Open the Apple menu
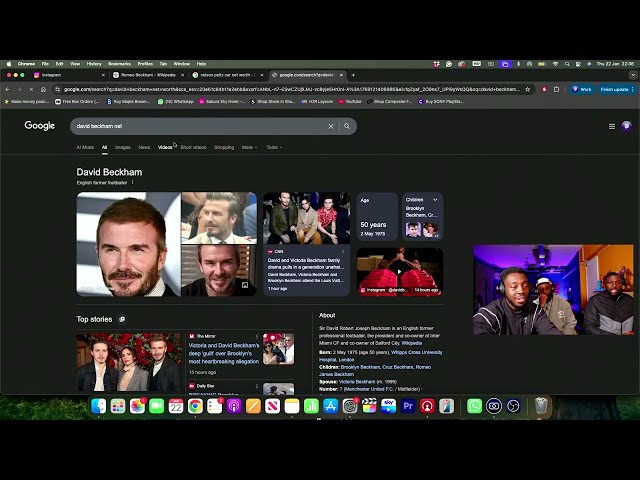This screenshot has width=640, height=480. (9, 64)
